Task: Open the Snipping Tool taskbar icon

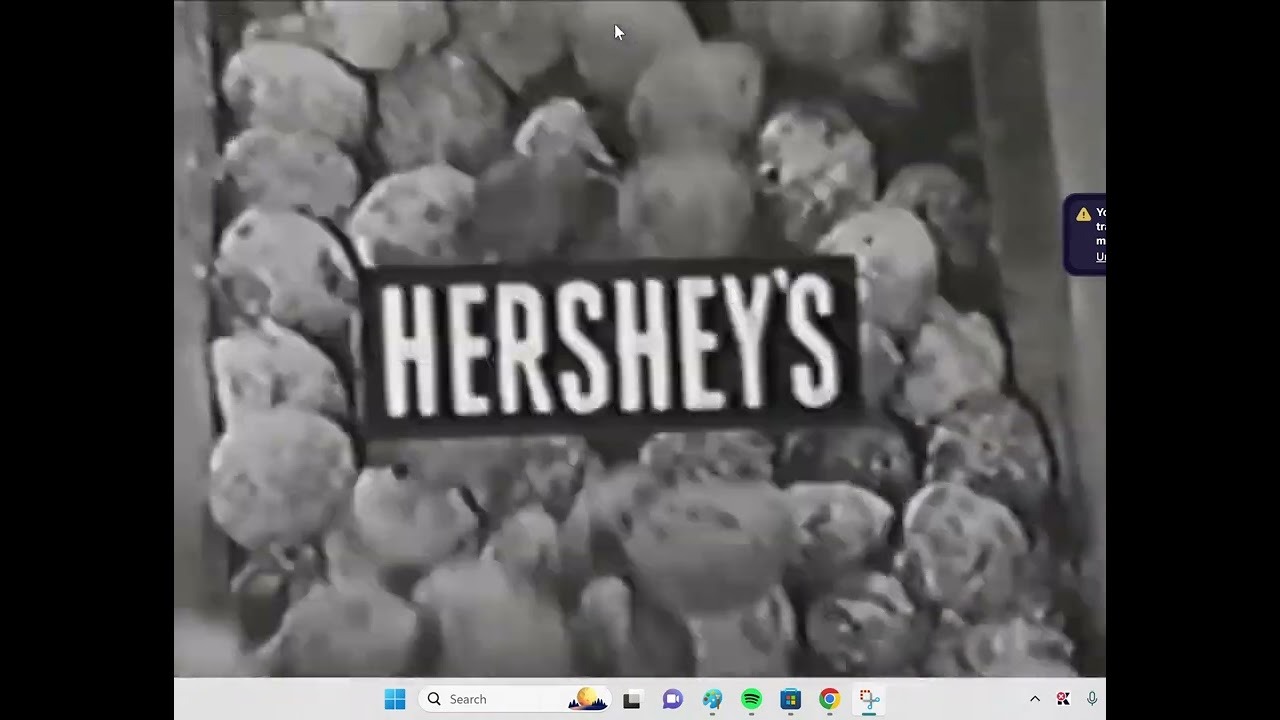Action: 869,699
